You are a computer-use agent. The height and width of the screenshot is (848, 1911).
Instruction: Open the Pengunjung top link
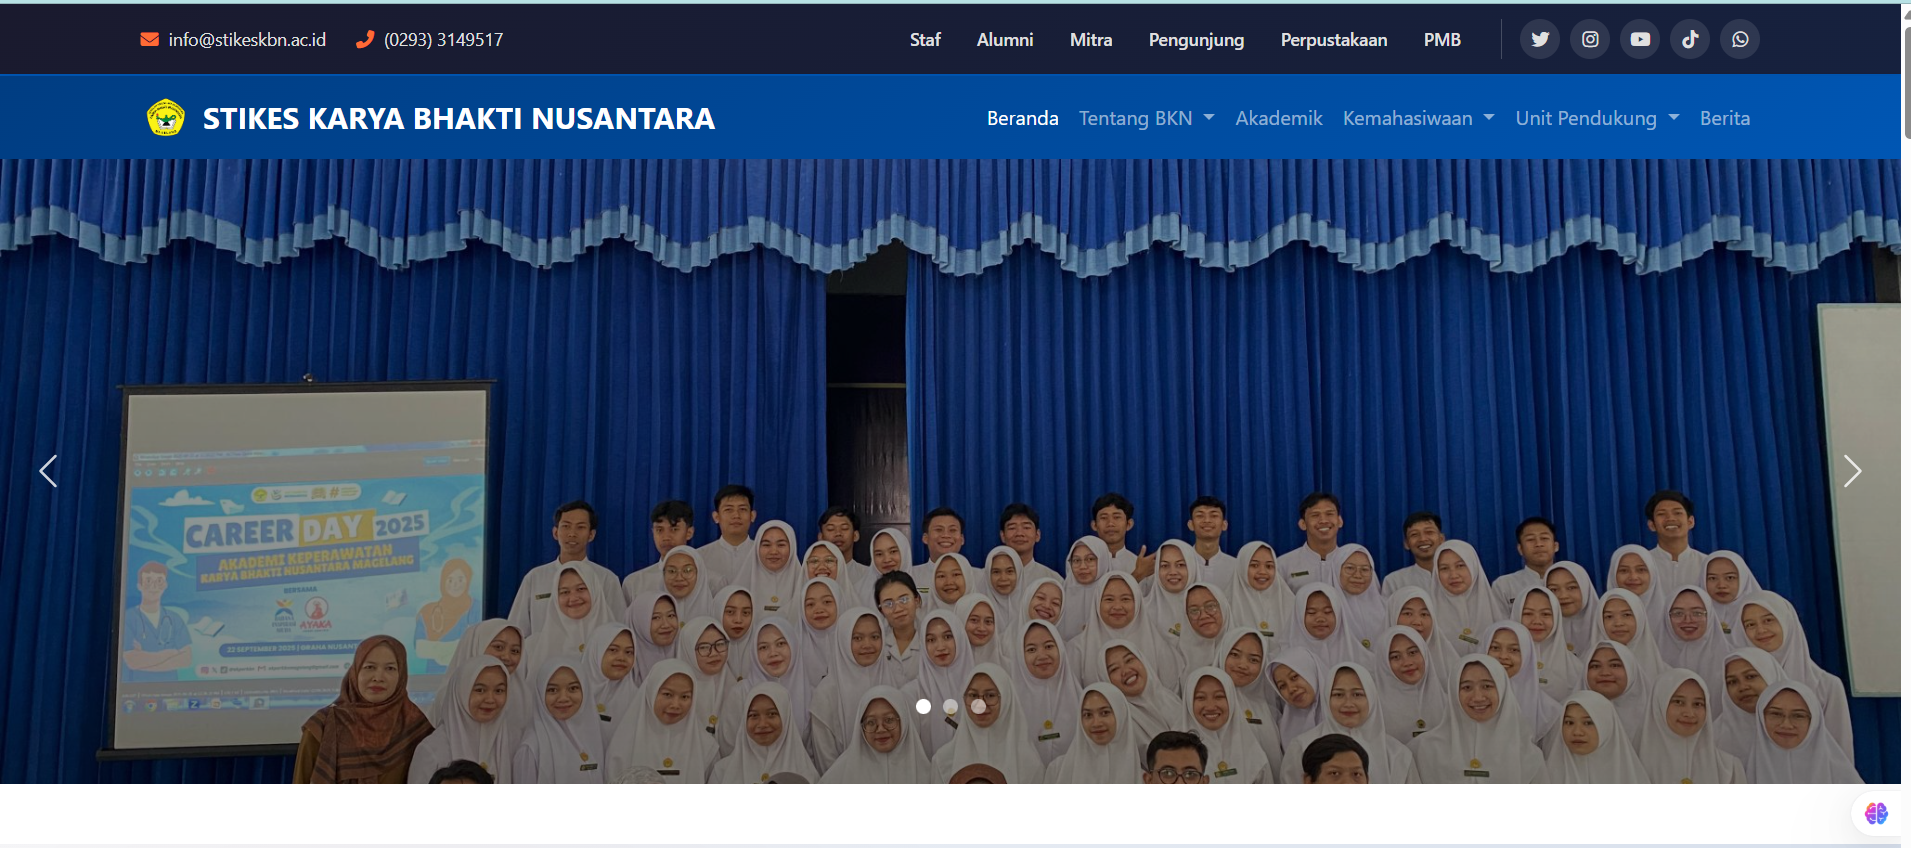(x=1196, y=40)
